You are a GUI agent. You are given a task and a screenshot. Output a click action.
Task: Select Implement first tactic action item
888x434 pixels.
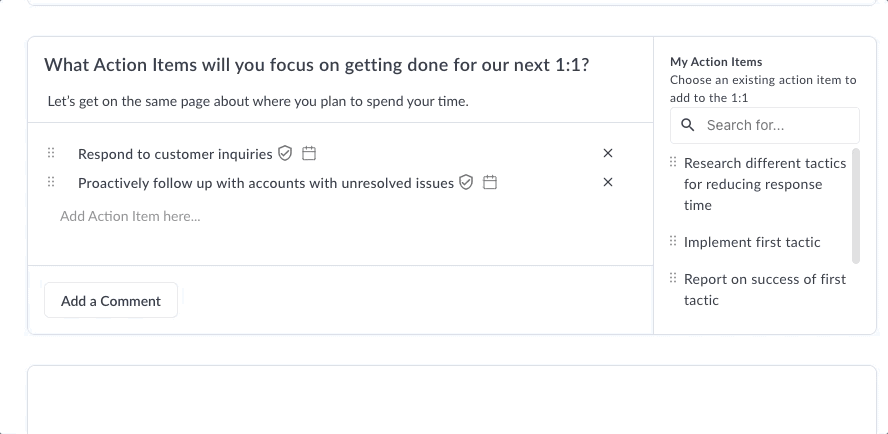click(x=752, y=242)
